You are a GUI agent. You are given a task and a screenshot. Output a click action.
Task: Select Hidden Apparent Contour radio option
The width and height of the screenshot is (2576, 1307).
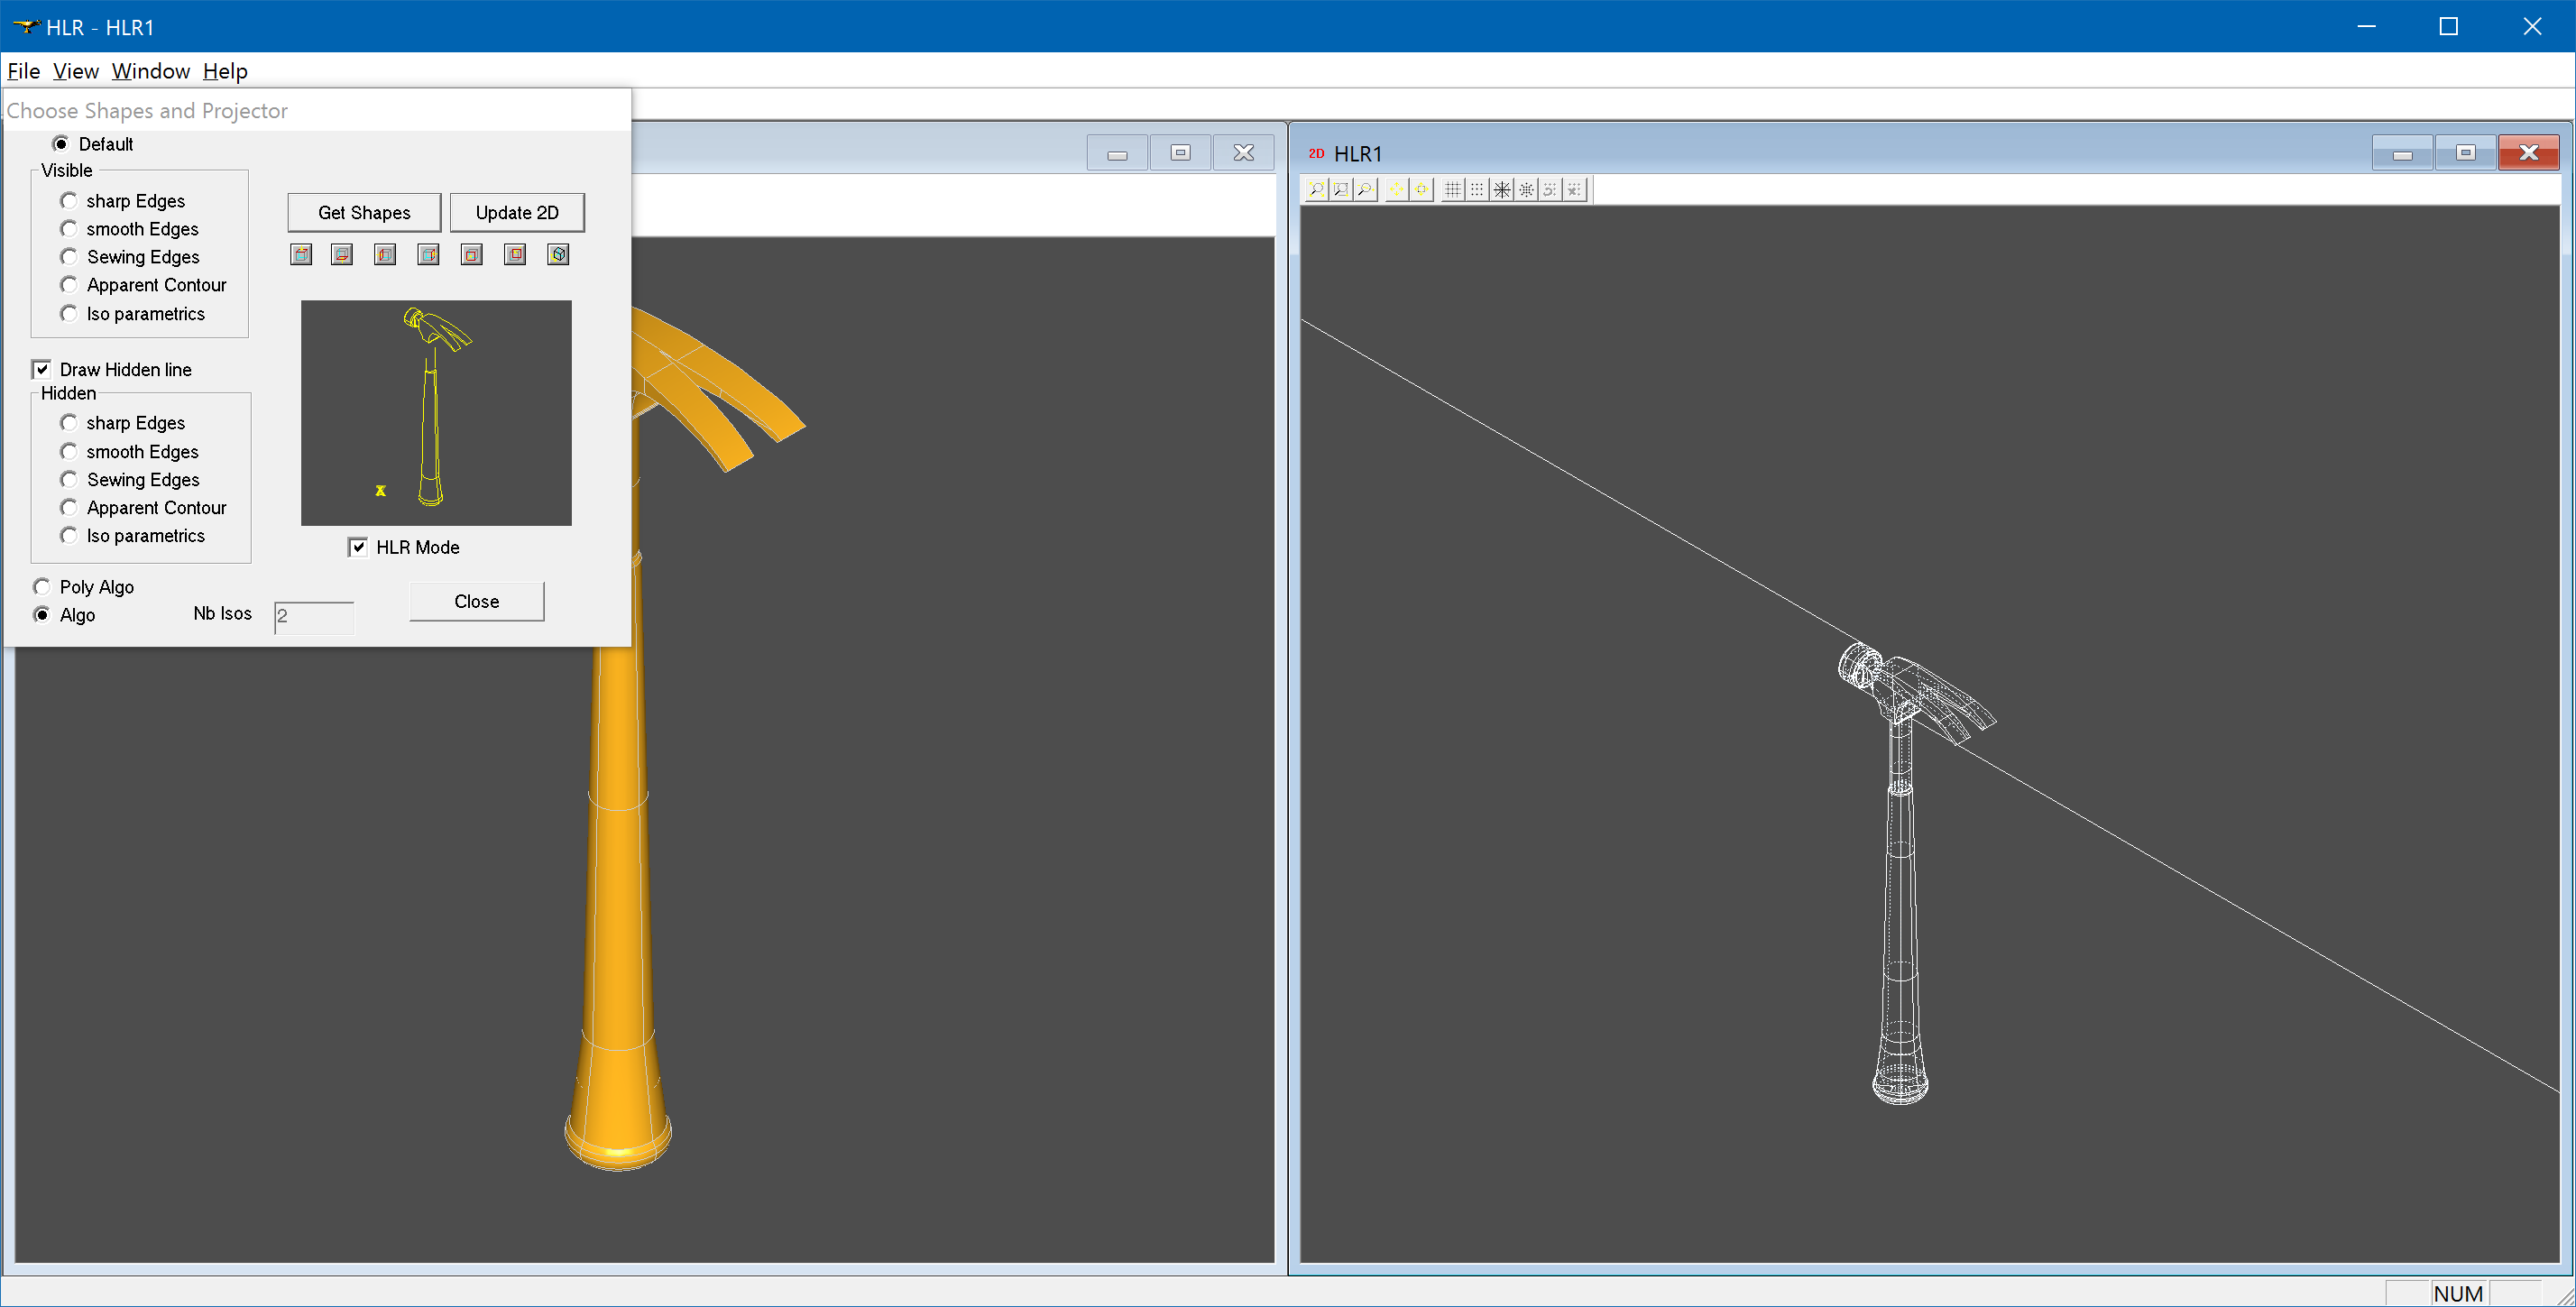point(69,508)
